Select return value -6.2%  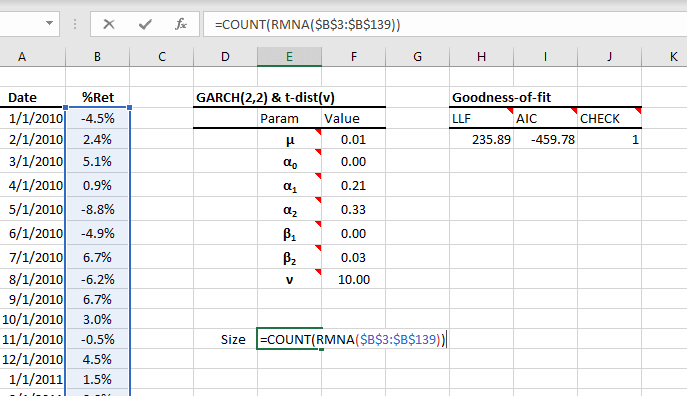pos(97,279)
